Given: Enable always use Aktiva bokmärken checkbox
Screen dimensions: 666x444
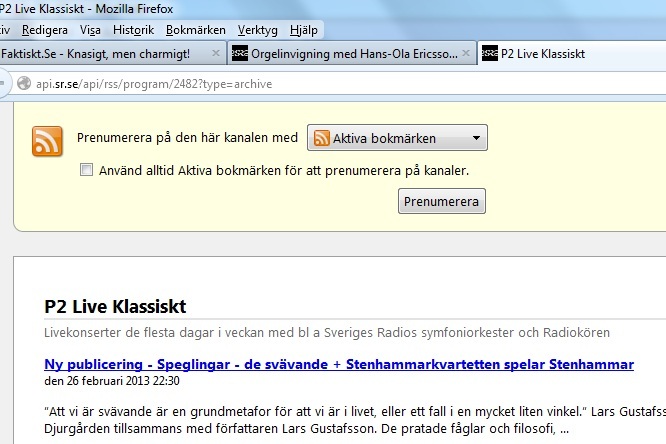Looking at the screenshot, I should point(86,170).
